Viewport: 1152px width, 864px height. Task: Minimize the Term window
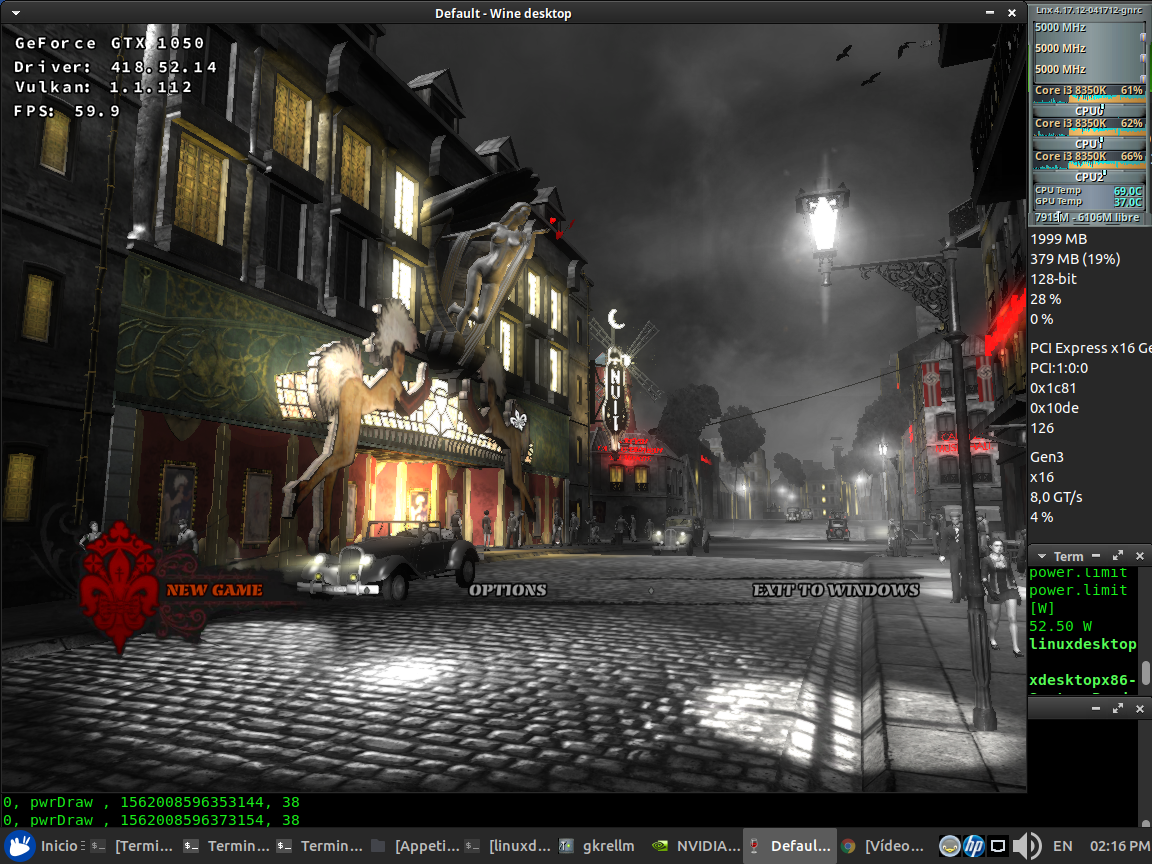pos(1095,556)
